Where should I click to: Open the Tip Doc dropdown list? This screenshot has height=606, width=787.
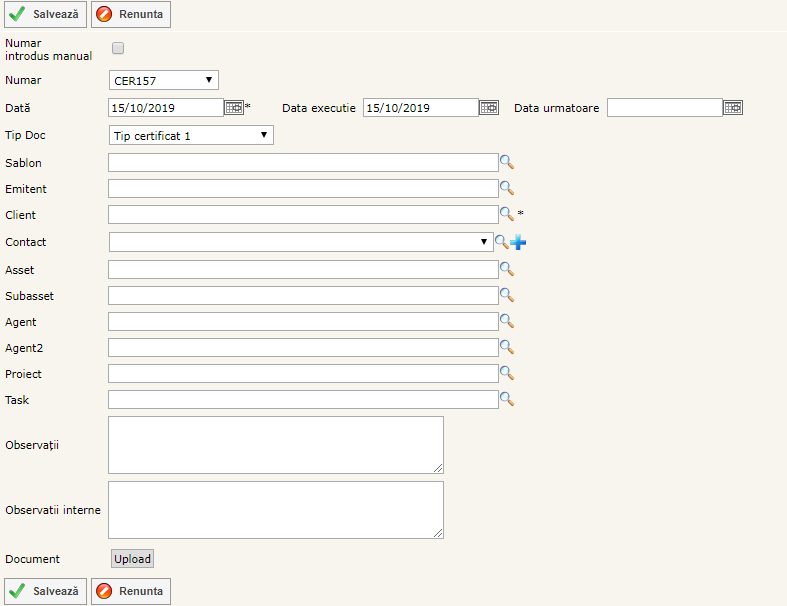click(190, 135)
